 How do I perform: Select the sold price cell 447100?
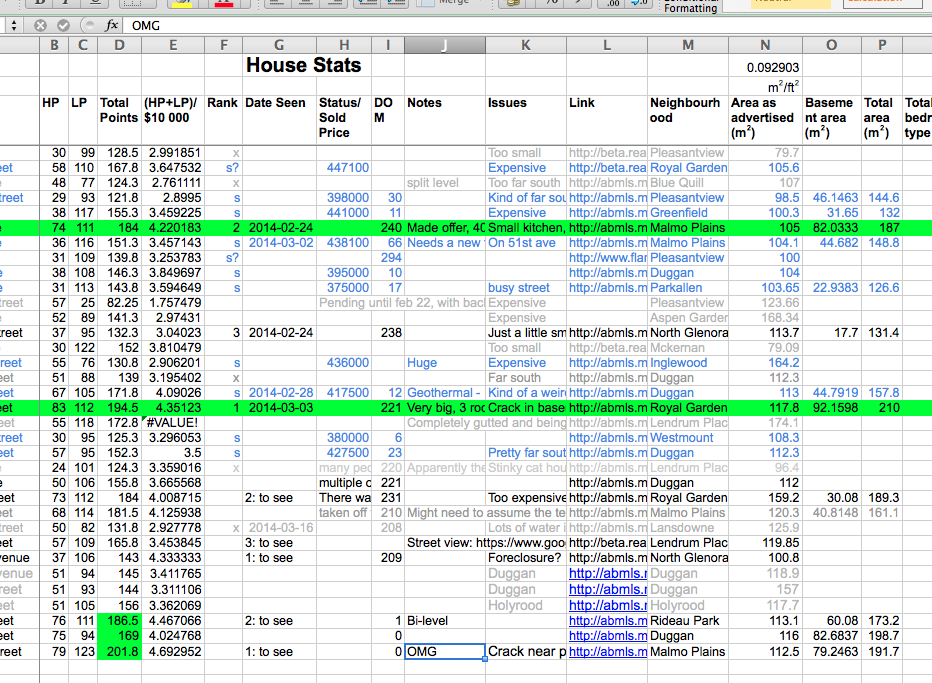pyautogui.click(x=344, y=168)
